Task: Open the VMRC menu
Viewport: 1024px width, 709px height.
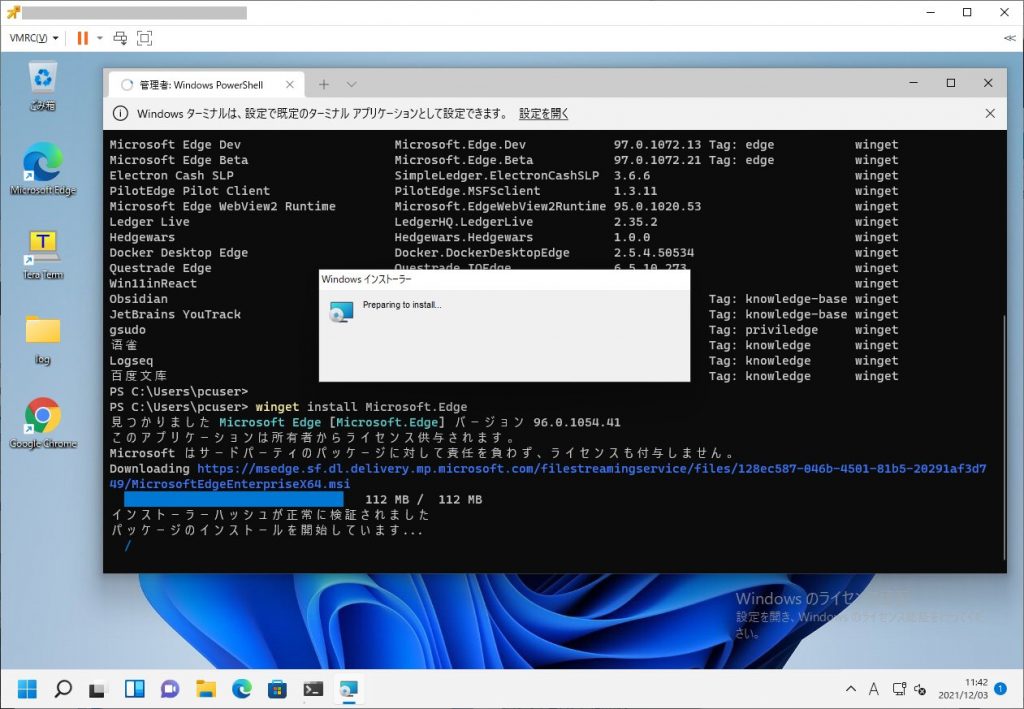Action: [x=34, y=38]
